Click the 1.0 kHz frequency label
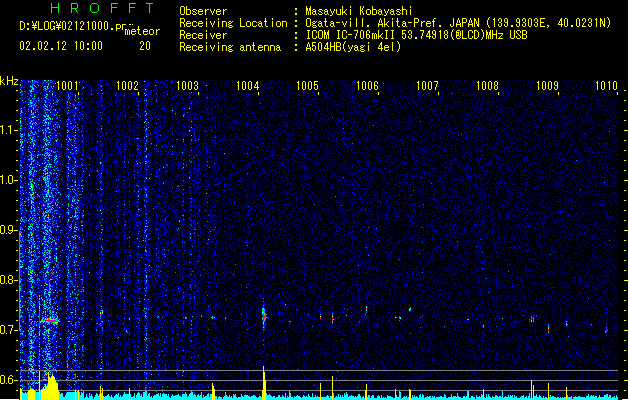Image resolution: width=629 pixels, height=400 pixels. 9,180
